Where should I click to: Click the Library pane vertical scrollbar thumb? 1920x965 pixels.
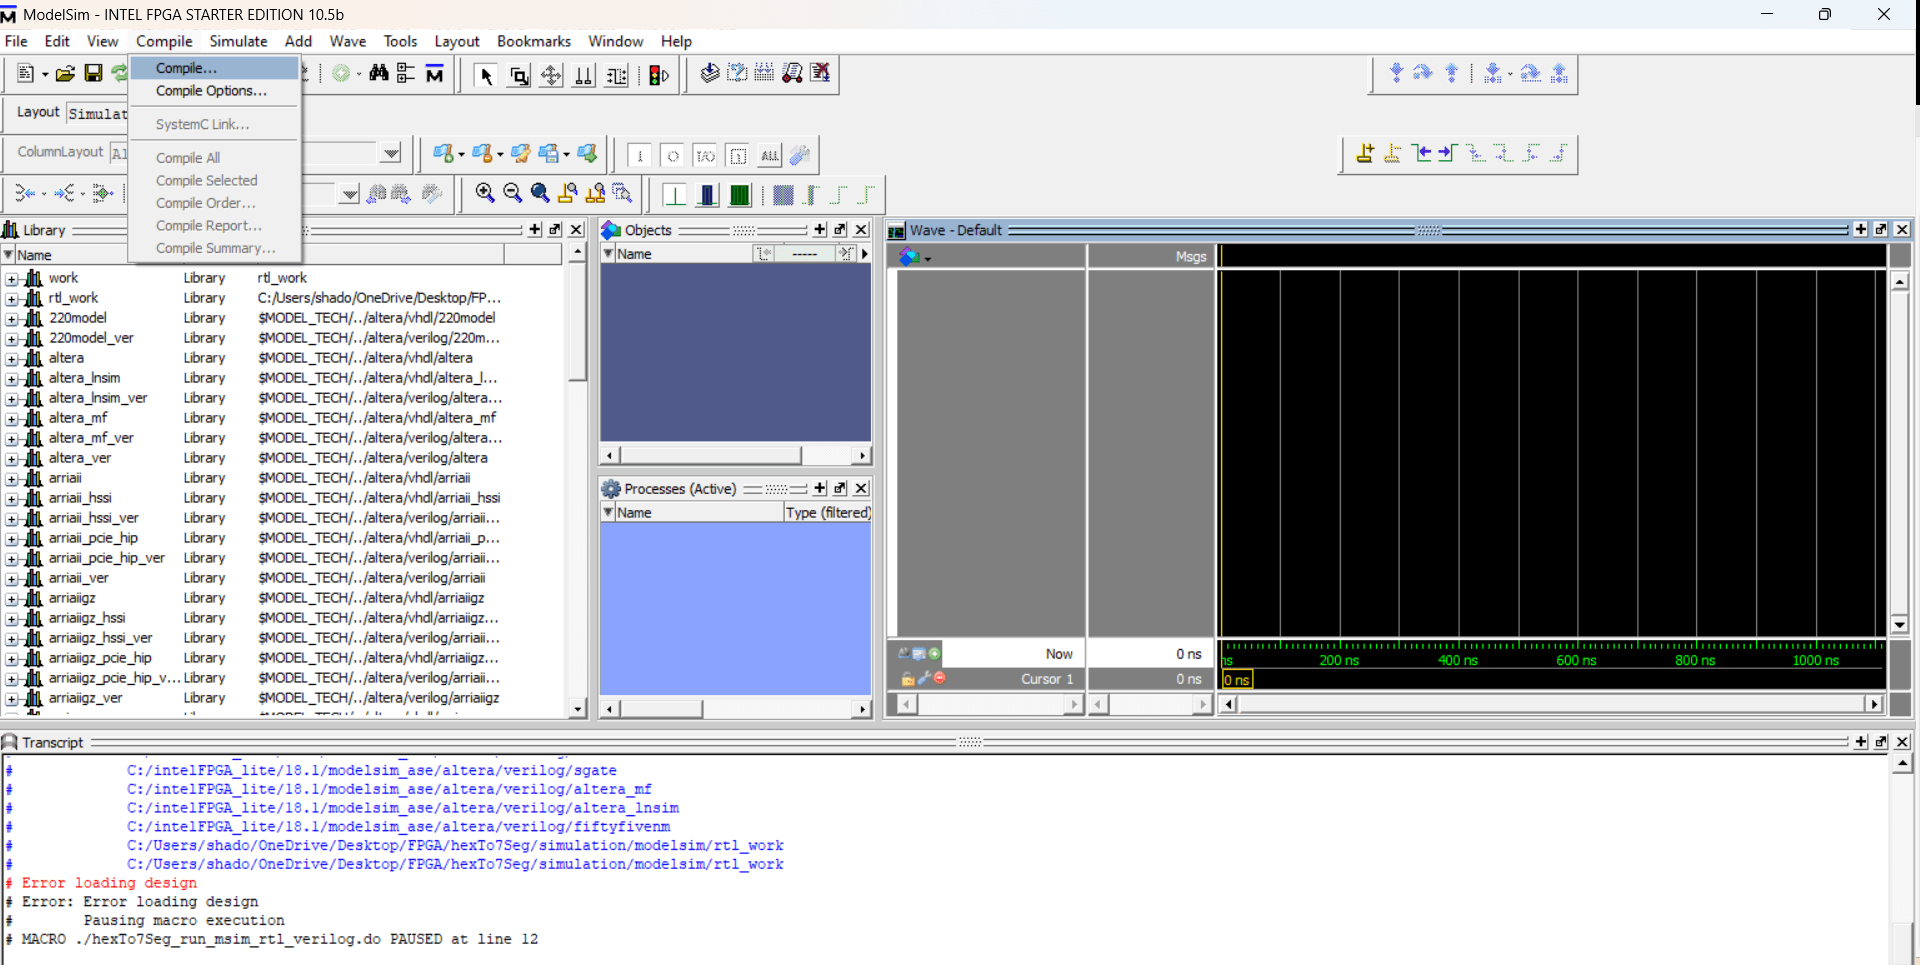pyautogui.click(x=577, y=322)
